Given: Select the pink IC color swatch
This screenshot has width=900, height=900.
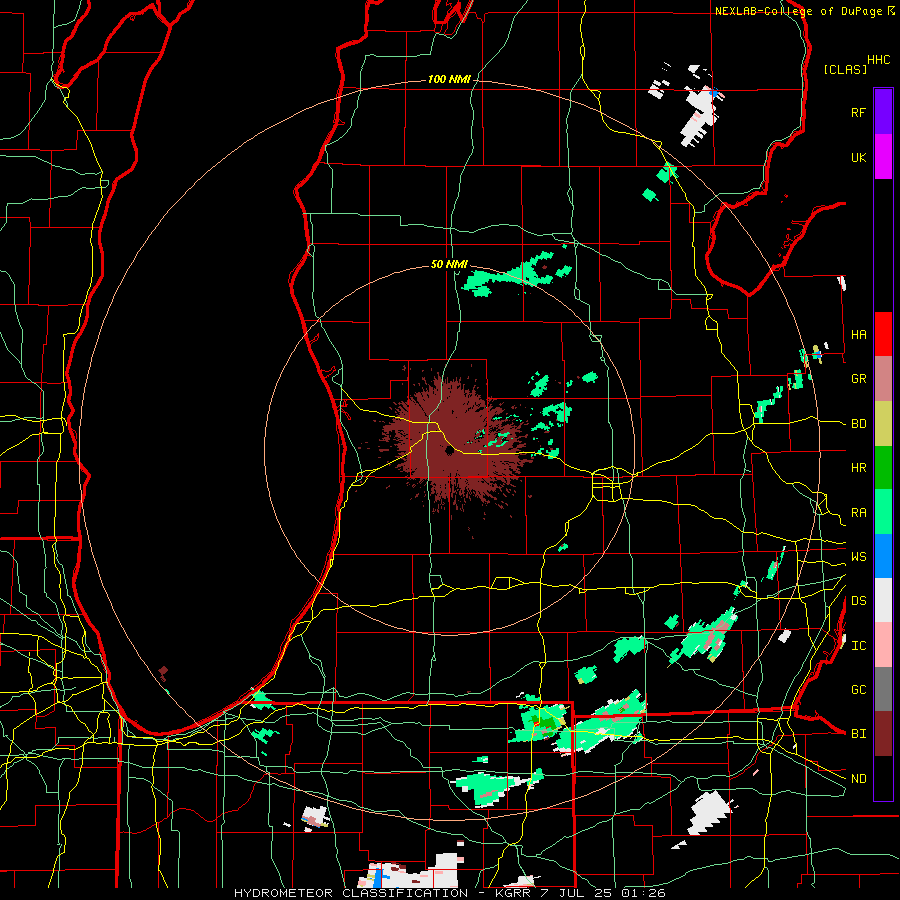Looking at the screenshot, I should (x=883, y=645).
